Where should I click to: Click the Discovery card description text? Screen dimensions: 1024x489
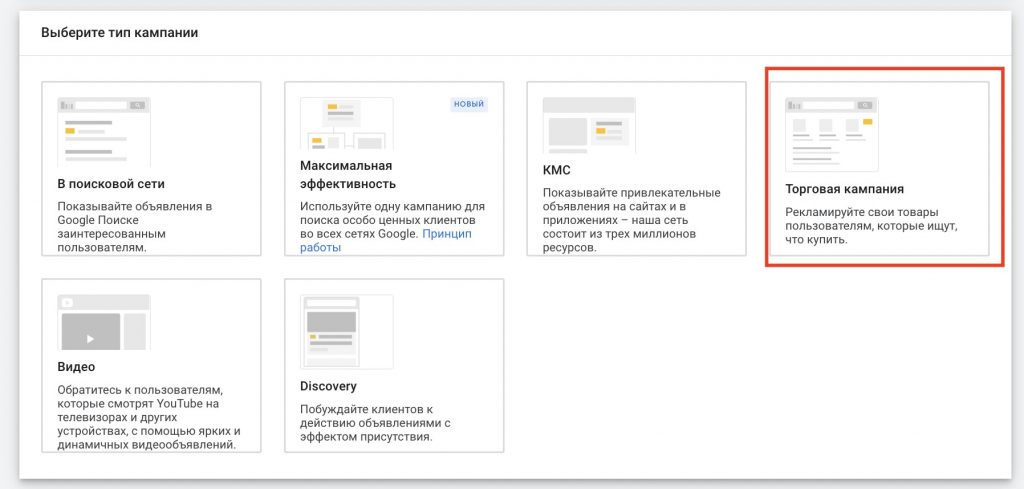(x=376, y=423)
